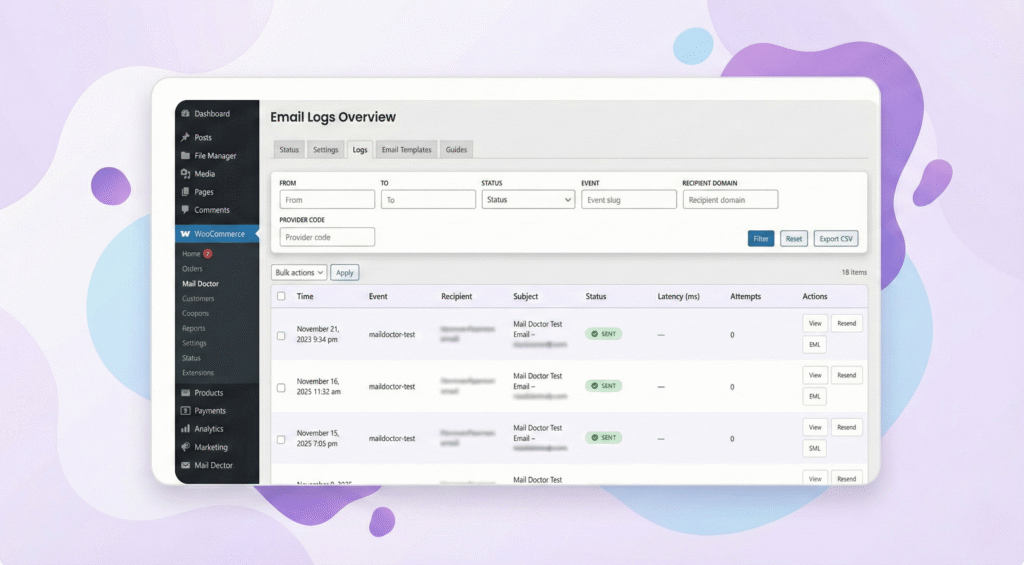
Task: Switch to the Email Templates tab
Action: (x=406, y=150)
